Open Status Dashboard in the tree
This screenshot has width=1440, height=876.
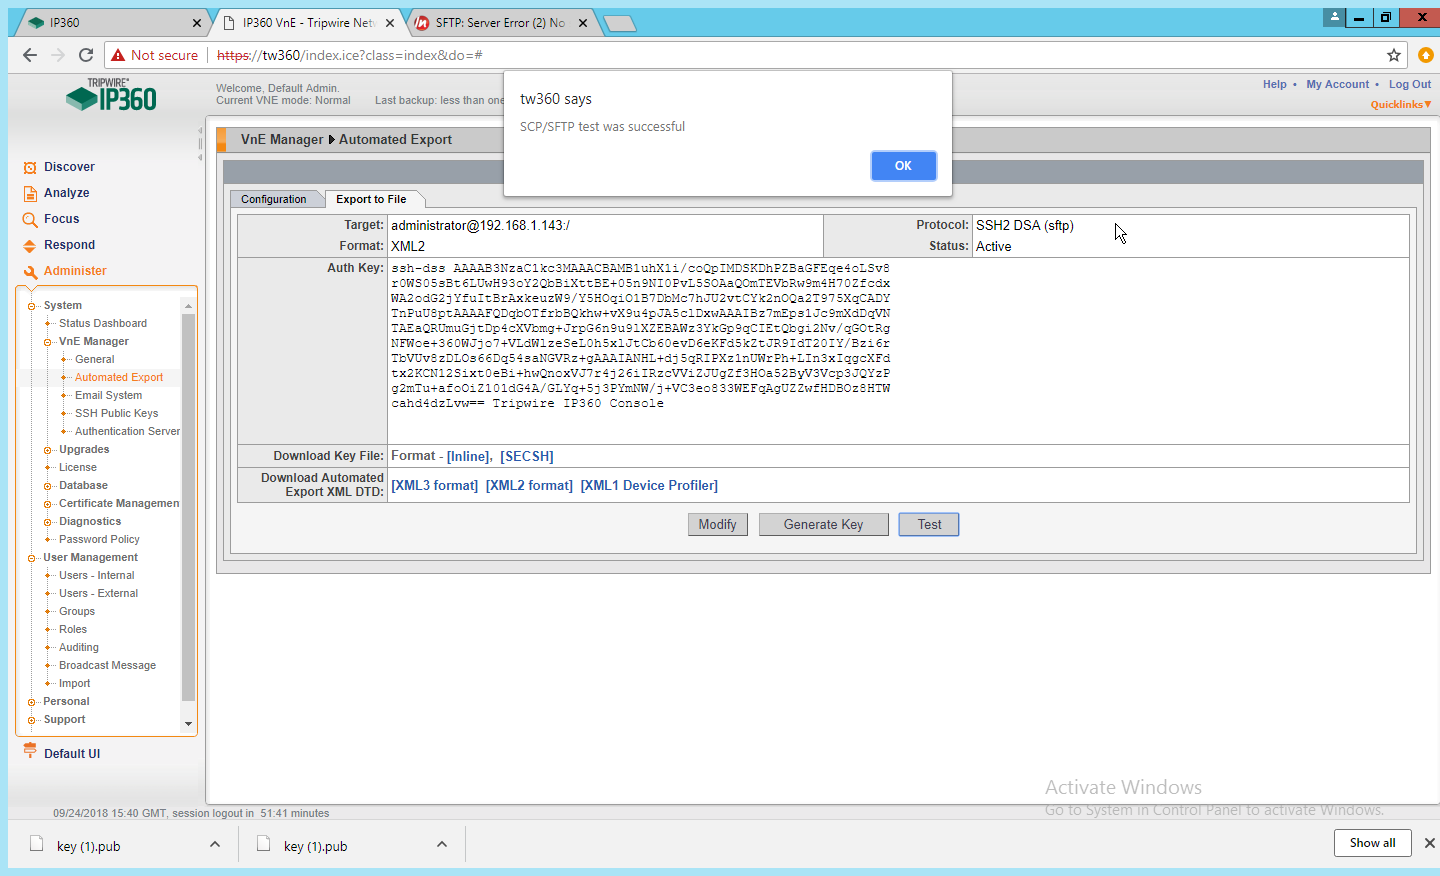[x=103, y=324]
